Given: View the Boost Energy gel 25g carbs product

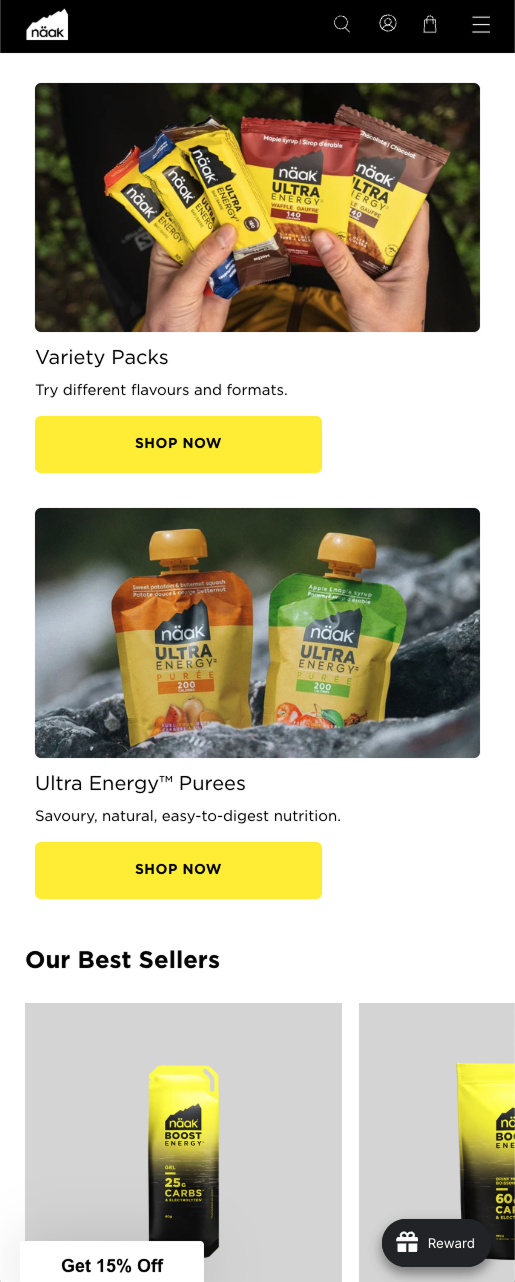Looking at the screenshot, I should (183, 1142).
